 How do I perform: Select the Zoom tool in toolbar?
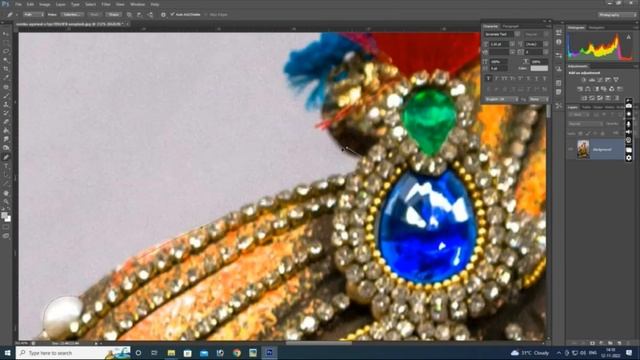(x=6, y=202)
